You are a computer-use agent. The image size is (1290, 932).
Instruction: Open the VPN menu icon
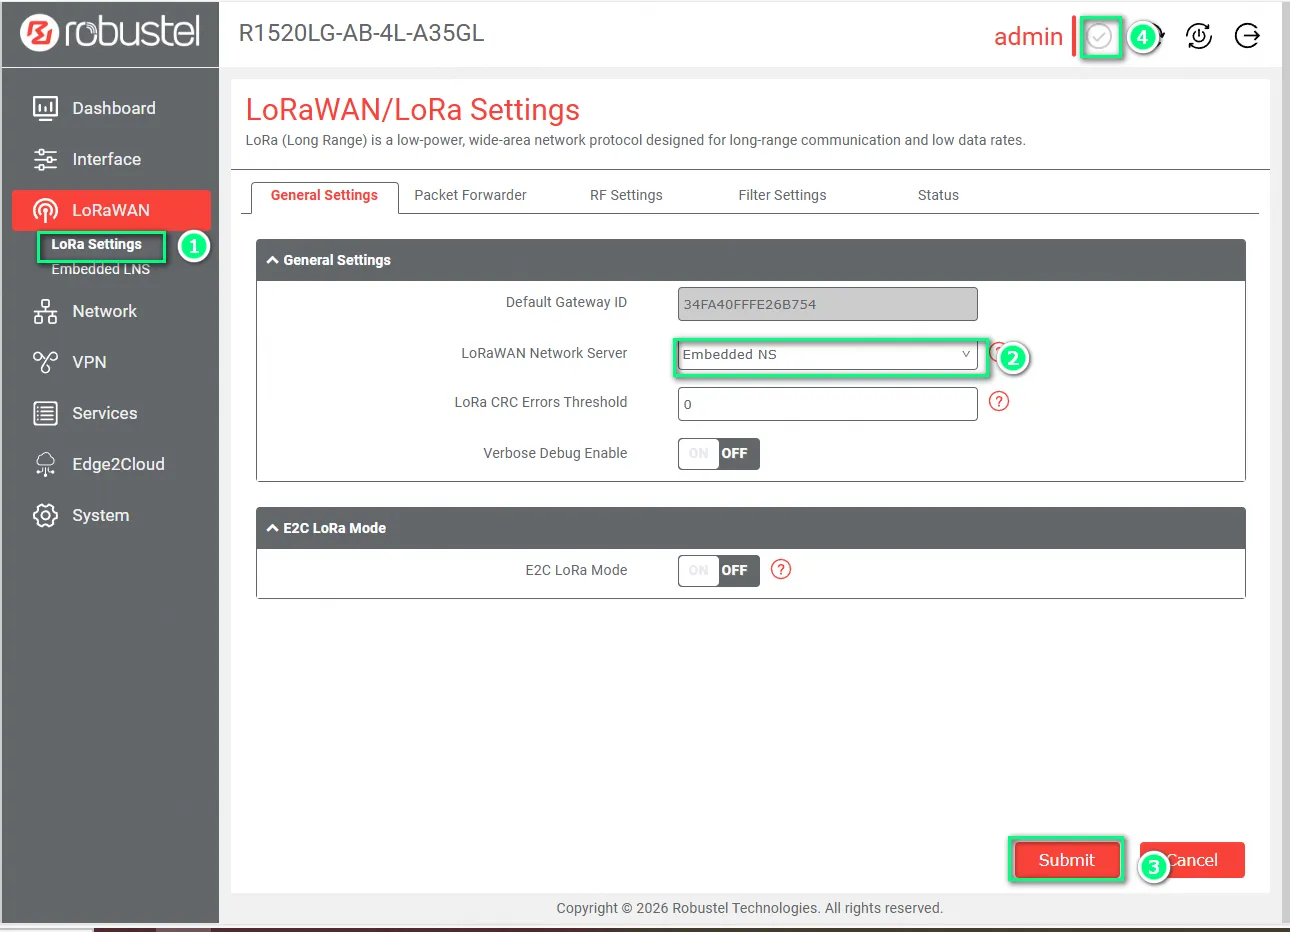click(x=45, y=362)
